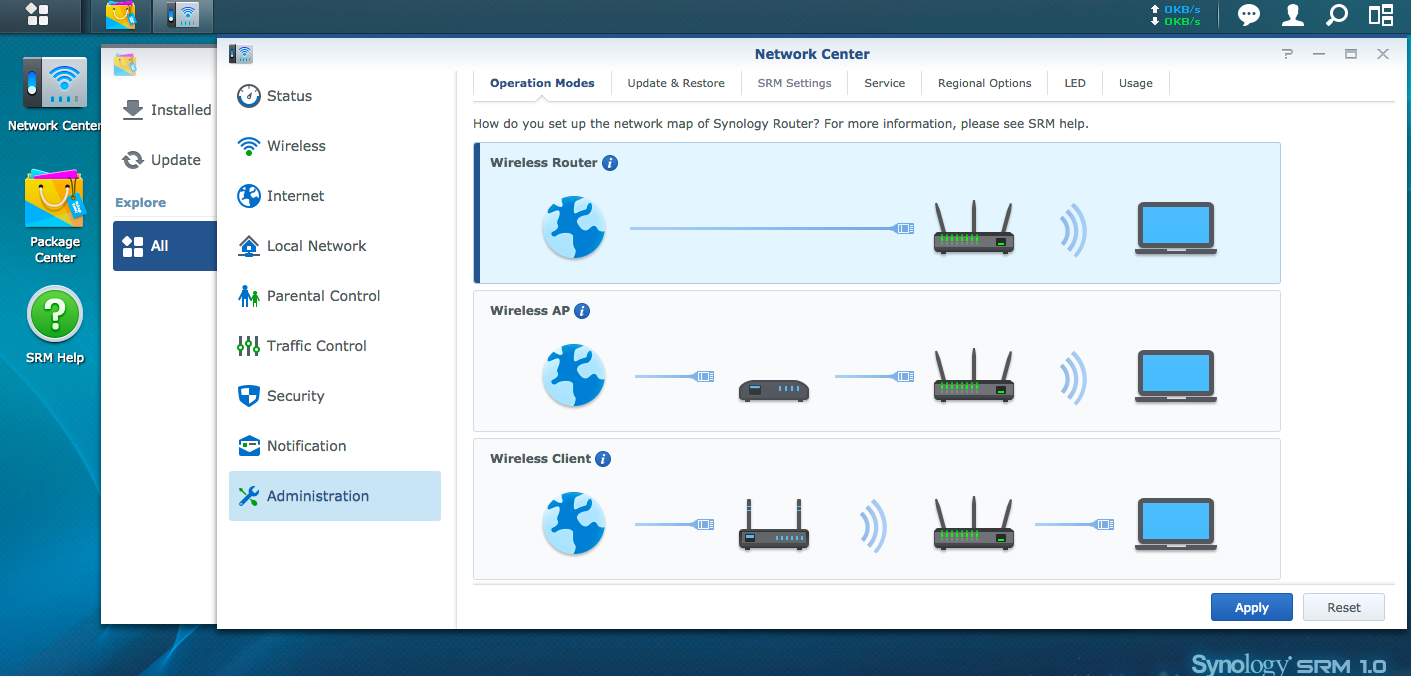Open Update in the Package Center window
Screen dimensions: 1411x676
click(x=165, y=160)
